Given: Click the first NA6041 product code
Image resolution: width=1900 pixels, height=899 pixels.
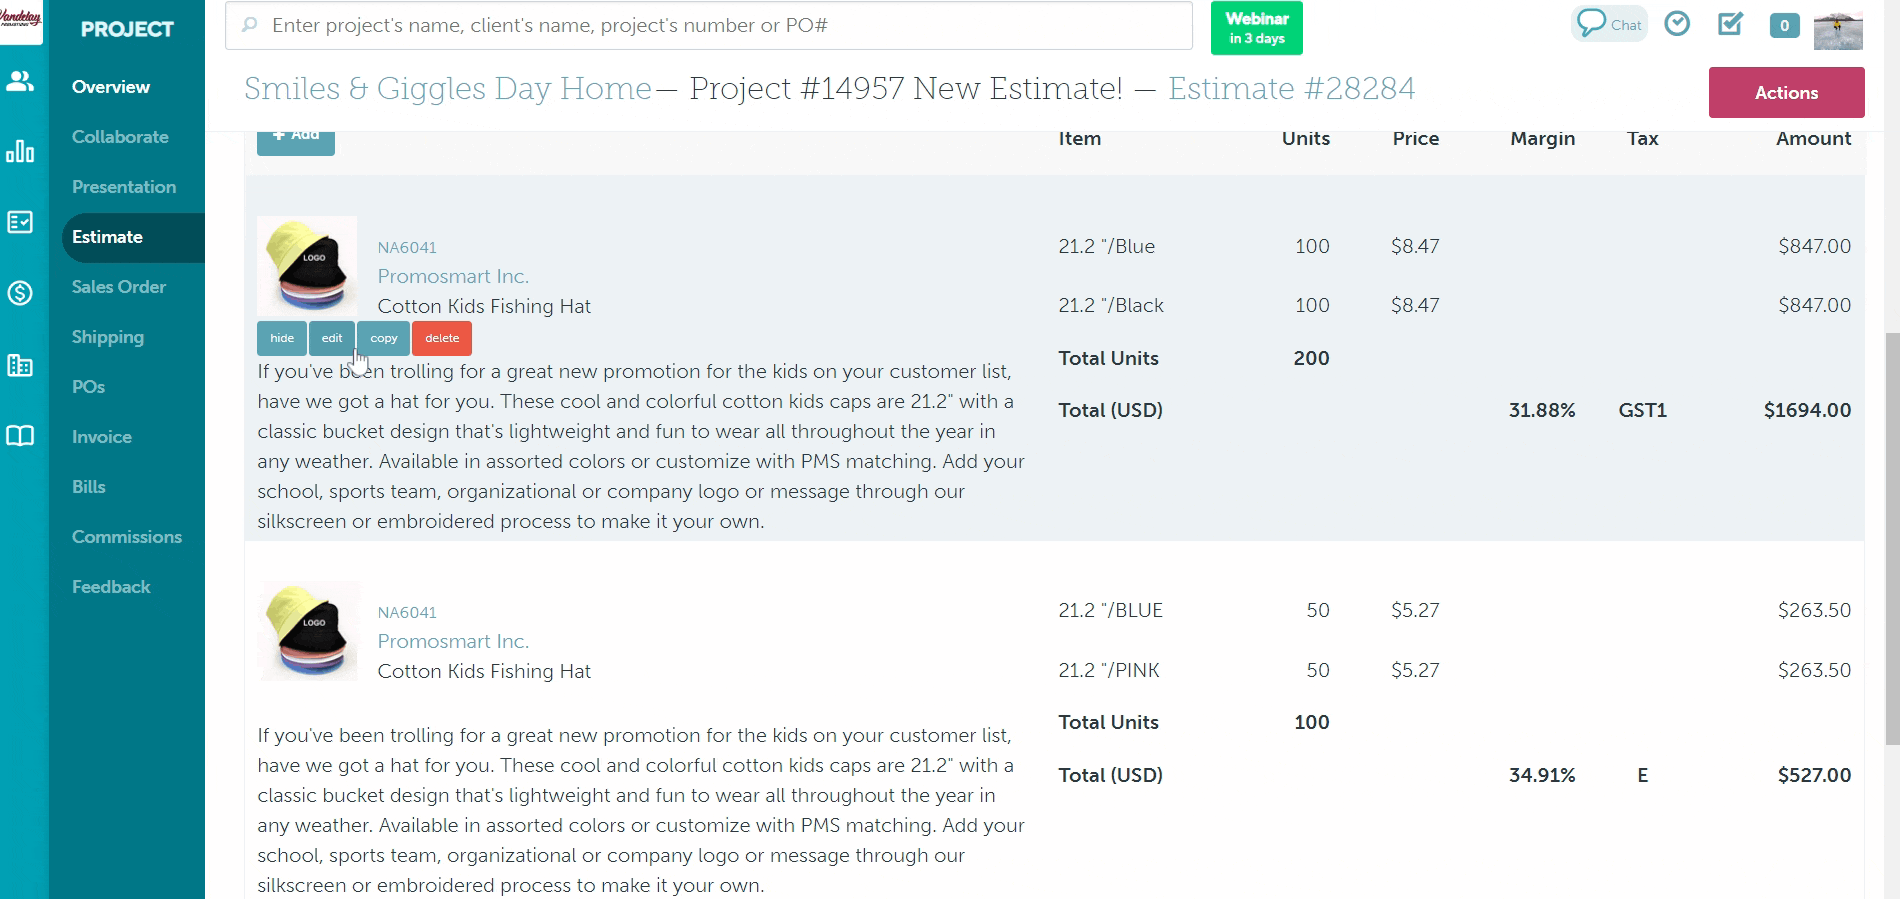Looking at the screenshot, I should tap(407, 247).
